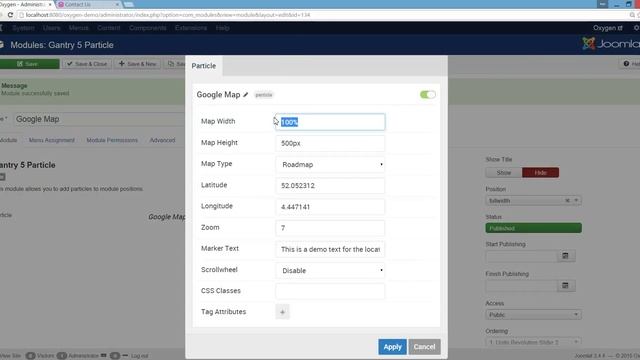The image size is (640, 360).
Task: Open the Position fullwidth dropdown
Action: click(533, 201)
